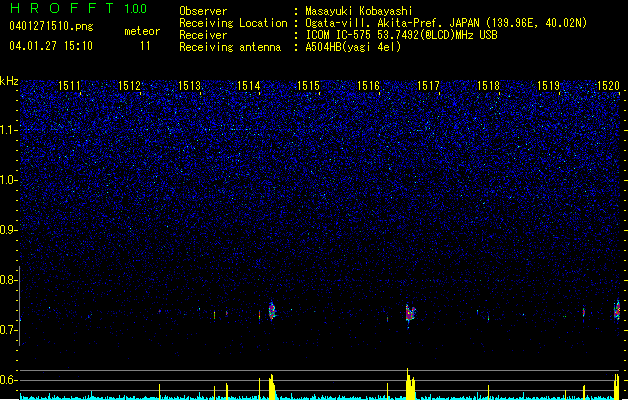Click the 0.6 kHz axis label
This screenshot has width=629, height=400.
[8, 380]
